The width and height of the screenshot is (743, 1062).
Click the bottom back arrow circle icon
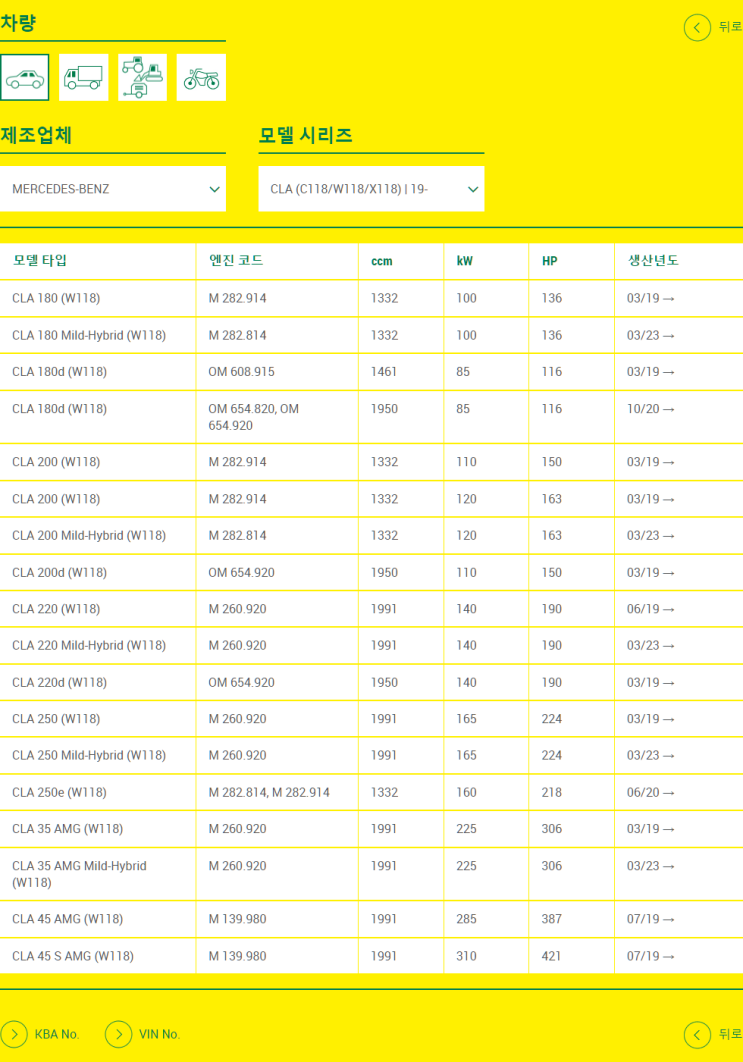[x=697, y=1034]
